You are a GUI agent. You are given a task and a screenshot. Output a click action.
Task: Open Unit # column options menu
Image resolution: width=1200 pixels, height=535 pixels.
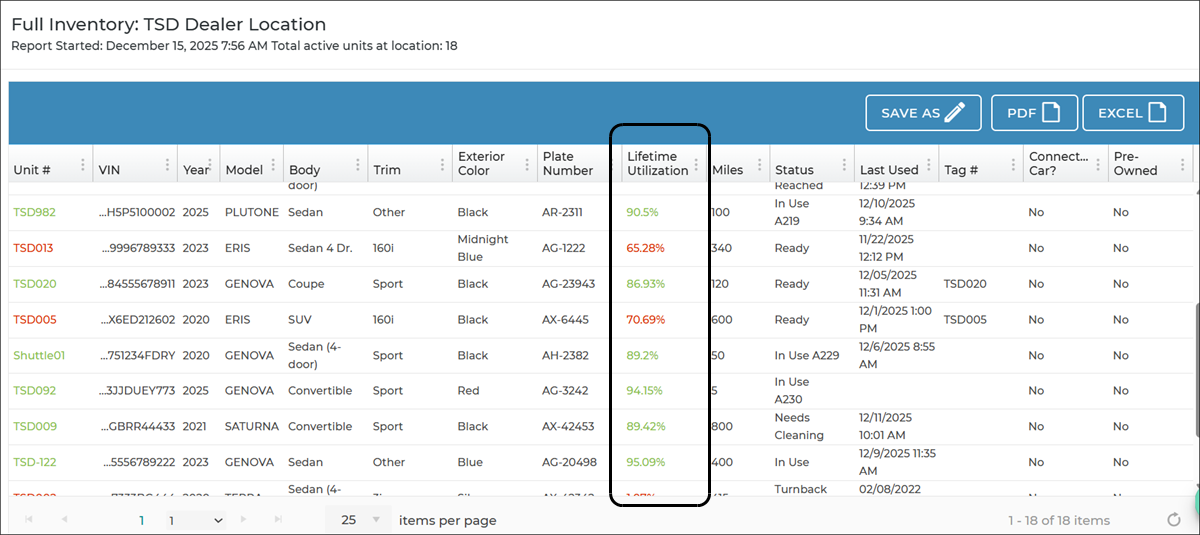(x=82, y=165)
